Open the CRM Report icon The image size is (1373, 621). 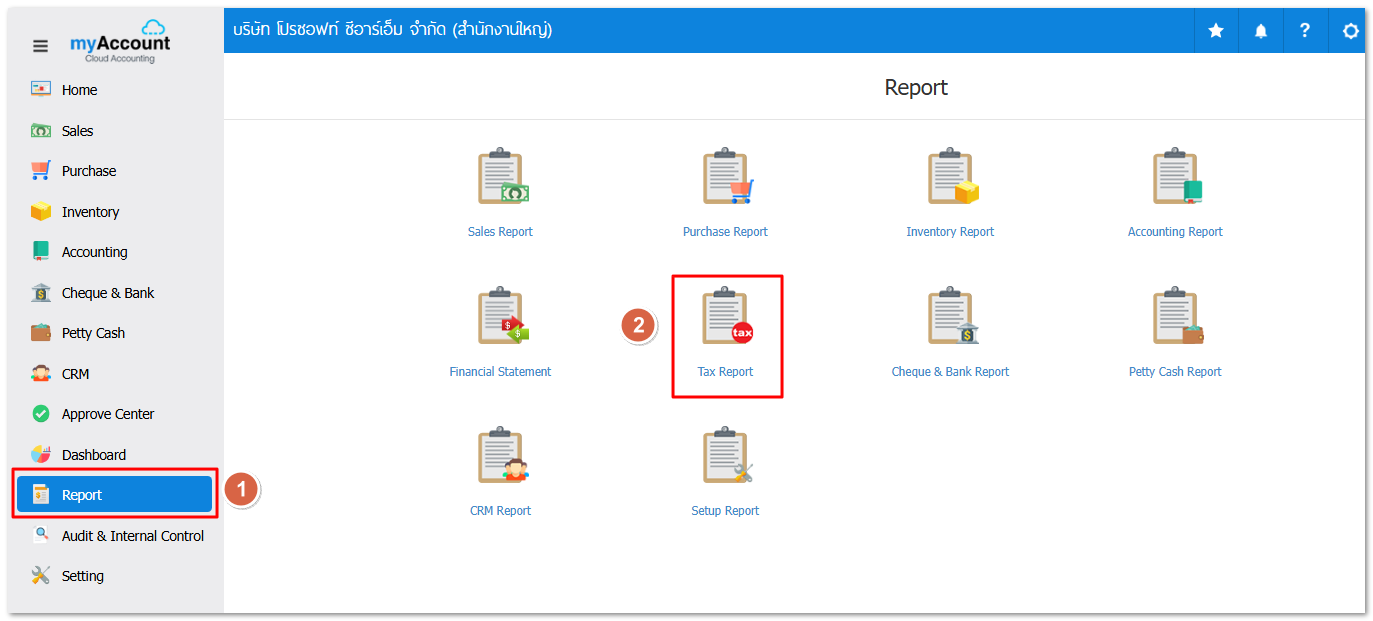pyautogui.click(x=501, y=459)
